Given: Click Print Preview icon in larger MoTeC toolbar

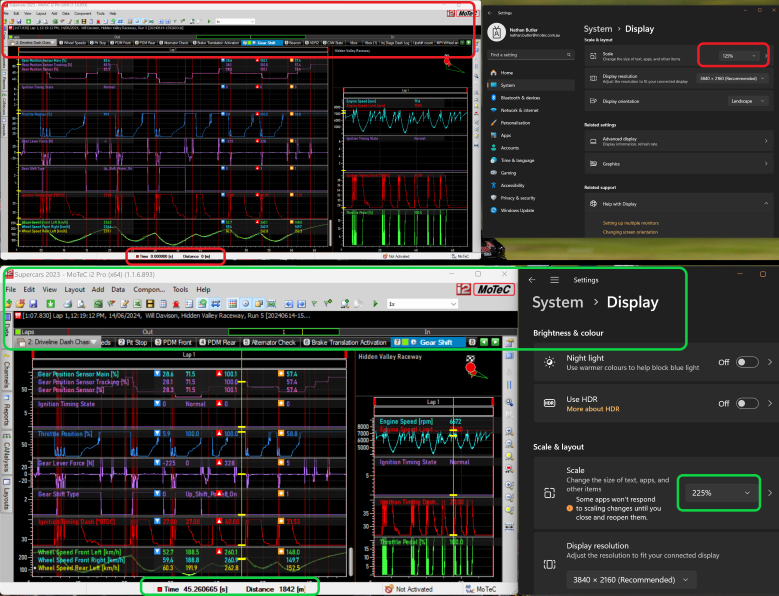Looking at the screenshot, I should coord(81,303).
